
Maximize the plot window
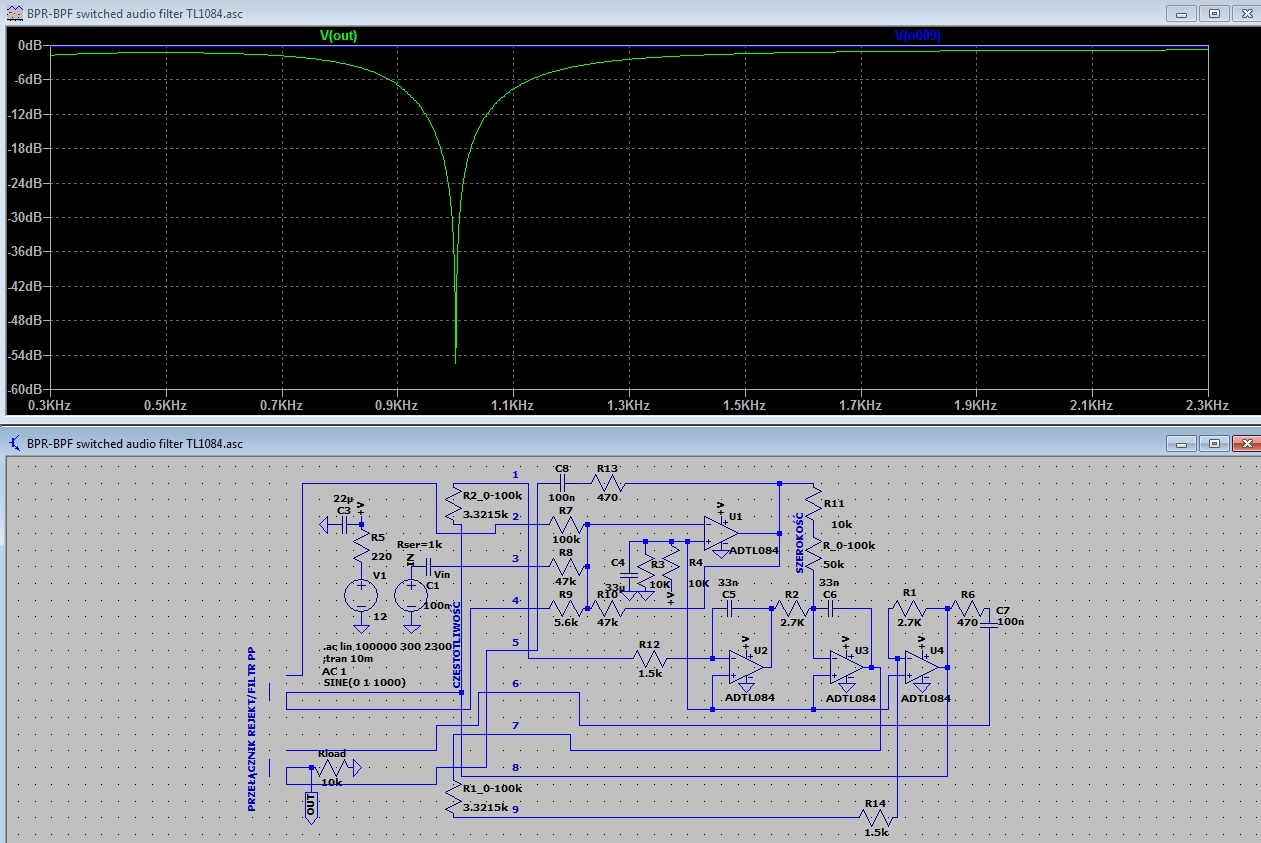coord(1214,14)
